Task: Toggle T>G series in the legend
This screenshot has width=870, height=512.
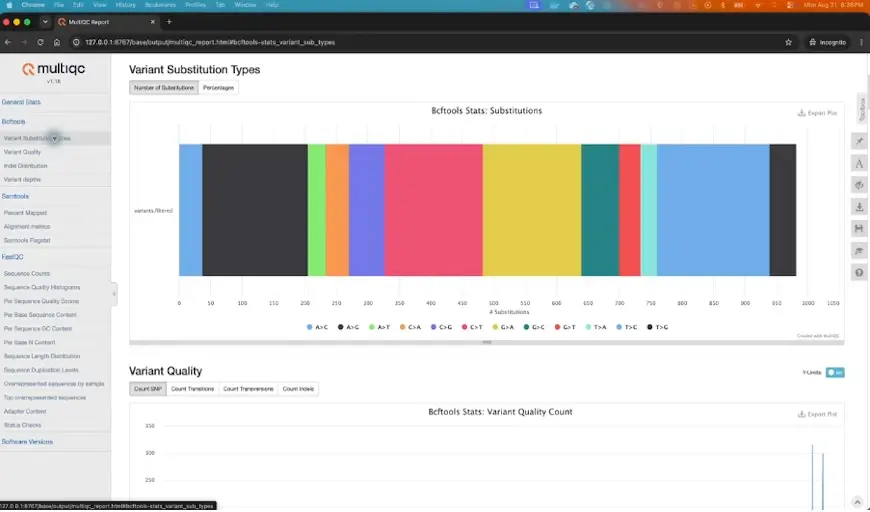Action: (x=657, y=327)
